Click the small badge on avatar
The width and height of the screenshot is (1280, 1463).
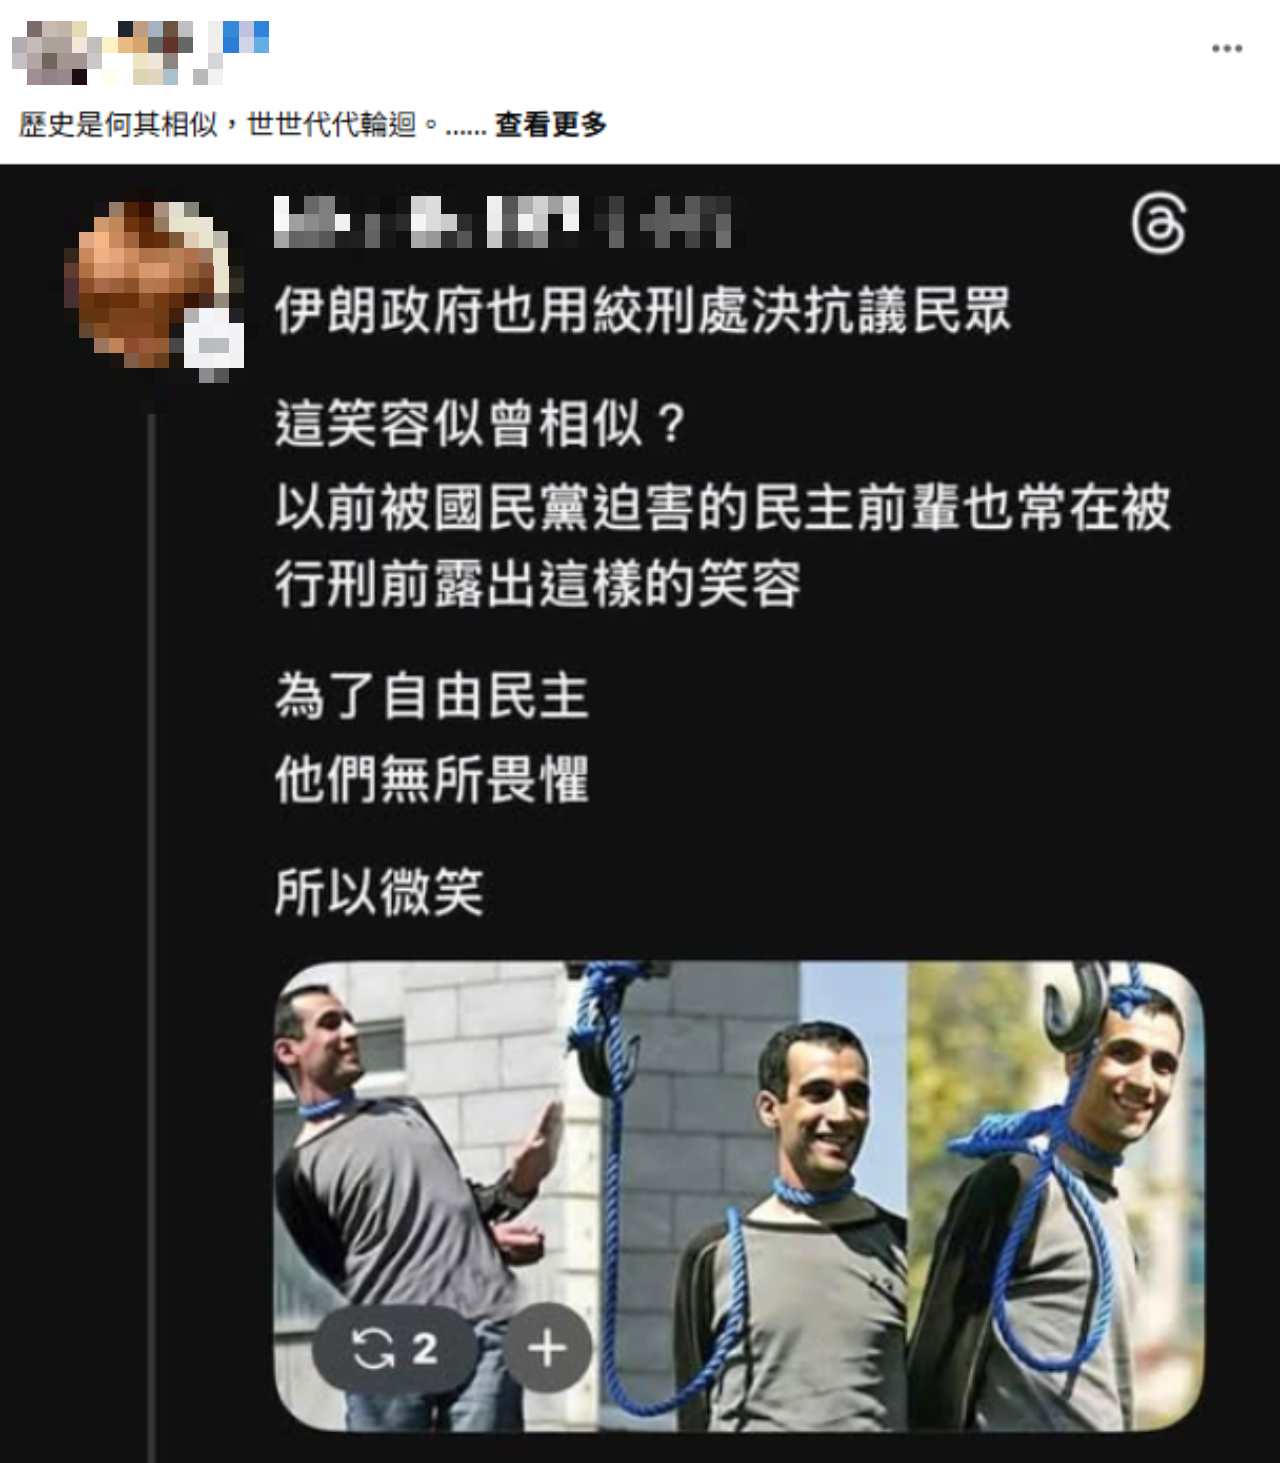[214, 345]
